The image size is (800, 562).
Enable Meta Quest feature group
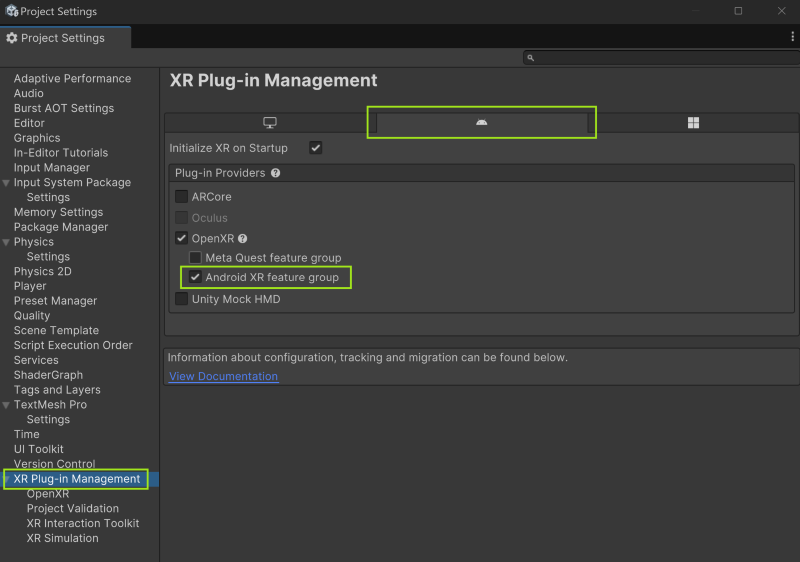(x=196, y=258)
